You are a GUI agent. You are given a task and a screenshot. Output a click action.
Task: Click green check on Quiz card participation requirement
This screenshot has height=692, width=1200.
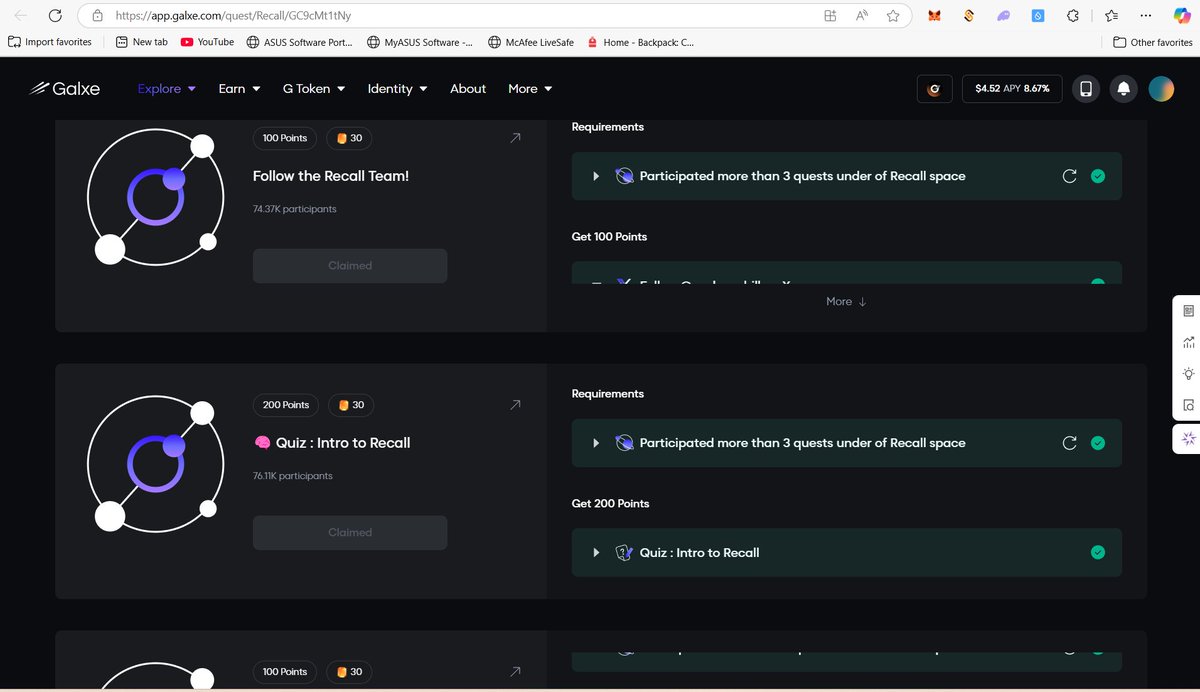[1098, 443]
